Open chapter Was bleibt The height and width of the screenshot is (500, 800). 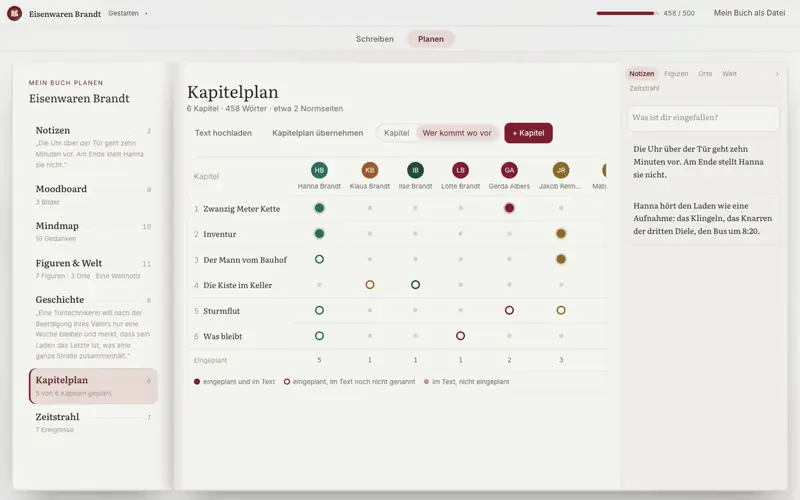[222, 336]
